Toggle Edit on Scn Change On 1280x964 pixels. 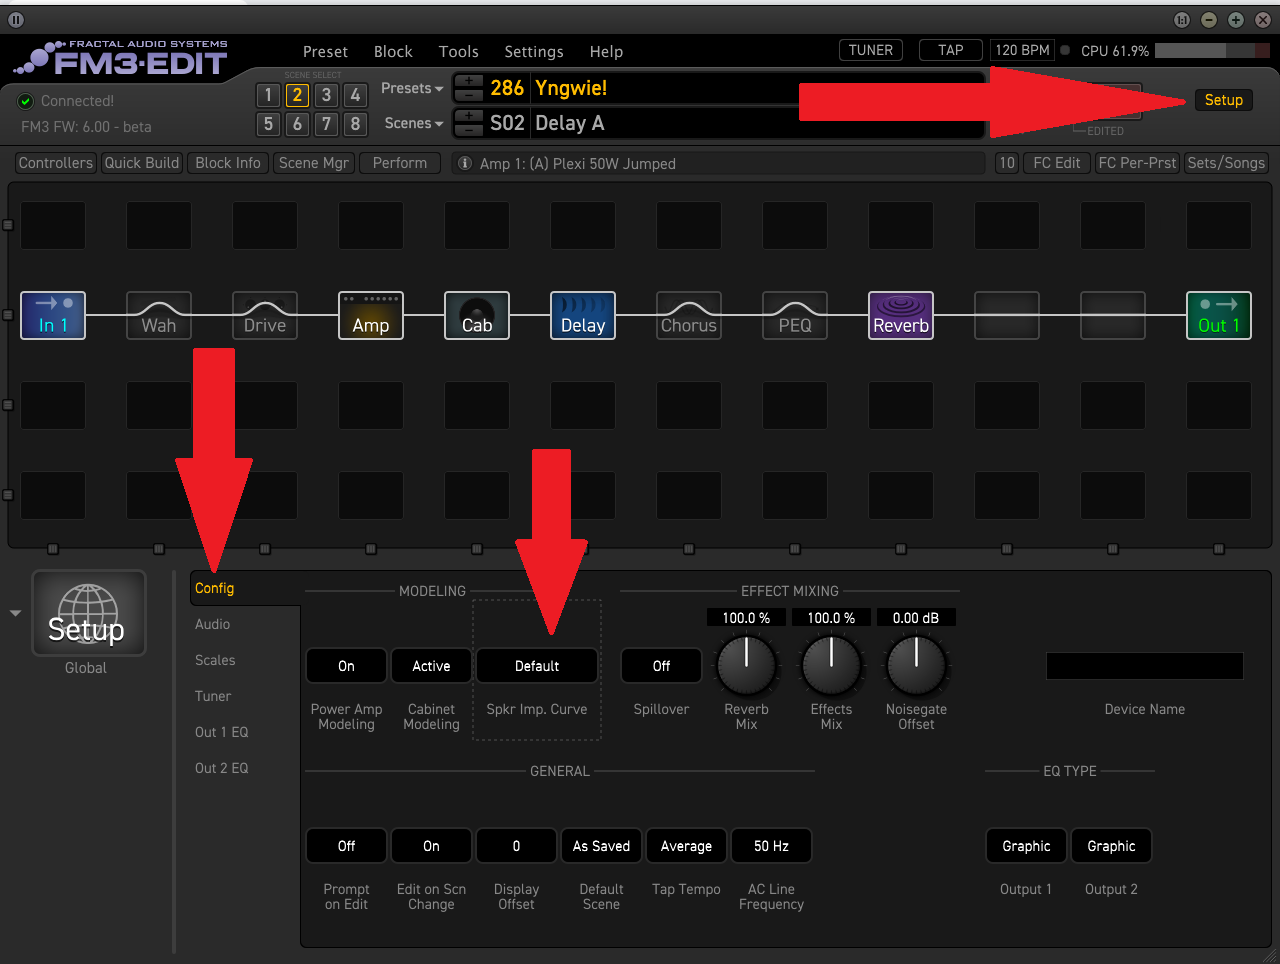pos(431,846)
